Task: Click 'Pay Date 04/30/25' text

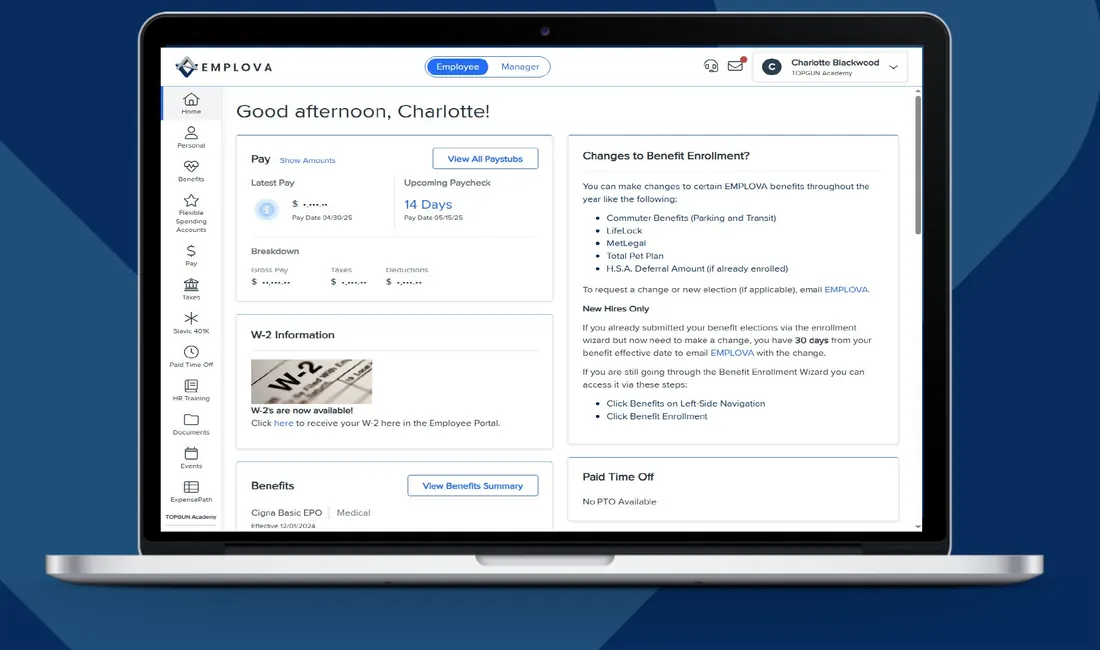Action: coord(322,217)
